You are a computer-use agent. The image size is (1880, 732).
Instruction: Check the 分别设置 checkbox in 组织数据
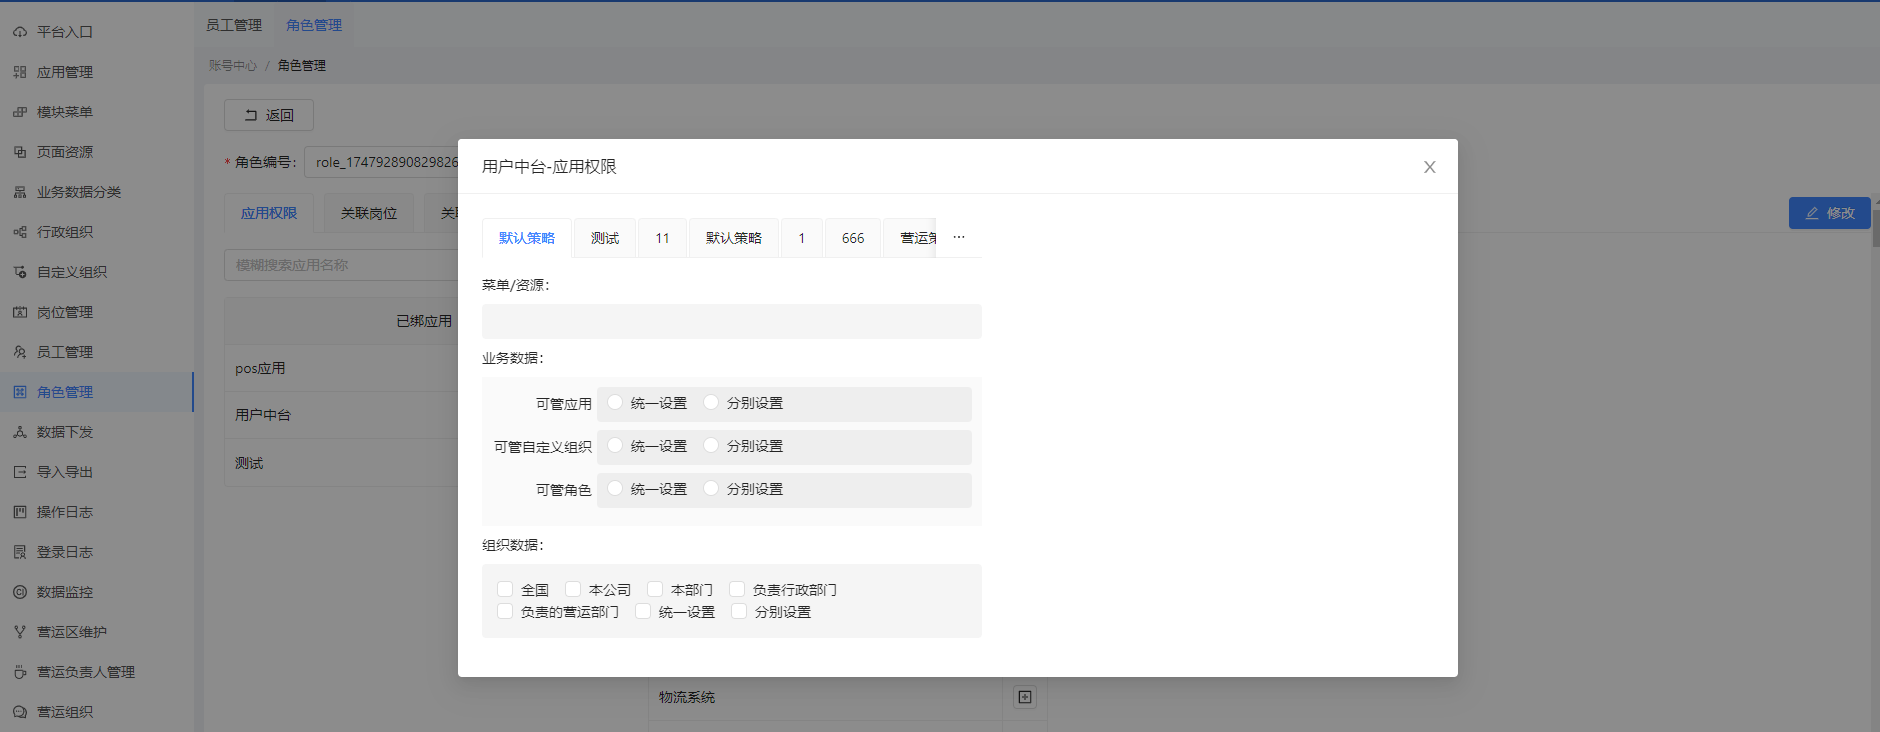coord(739,611)
